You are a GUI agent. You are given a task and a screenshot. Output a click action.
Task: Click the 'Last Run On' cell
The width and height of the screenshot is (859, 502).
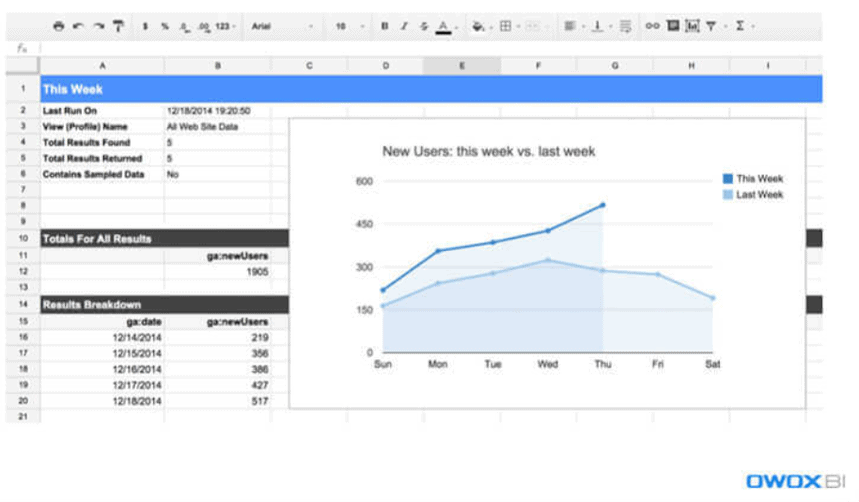click(x=102, y=111)
